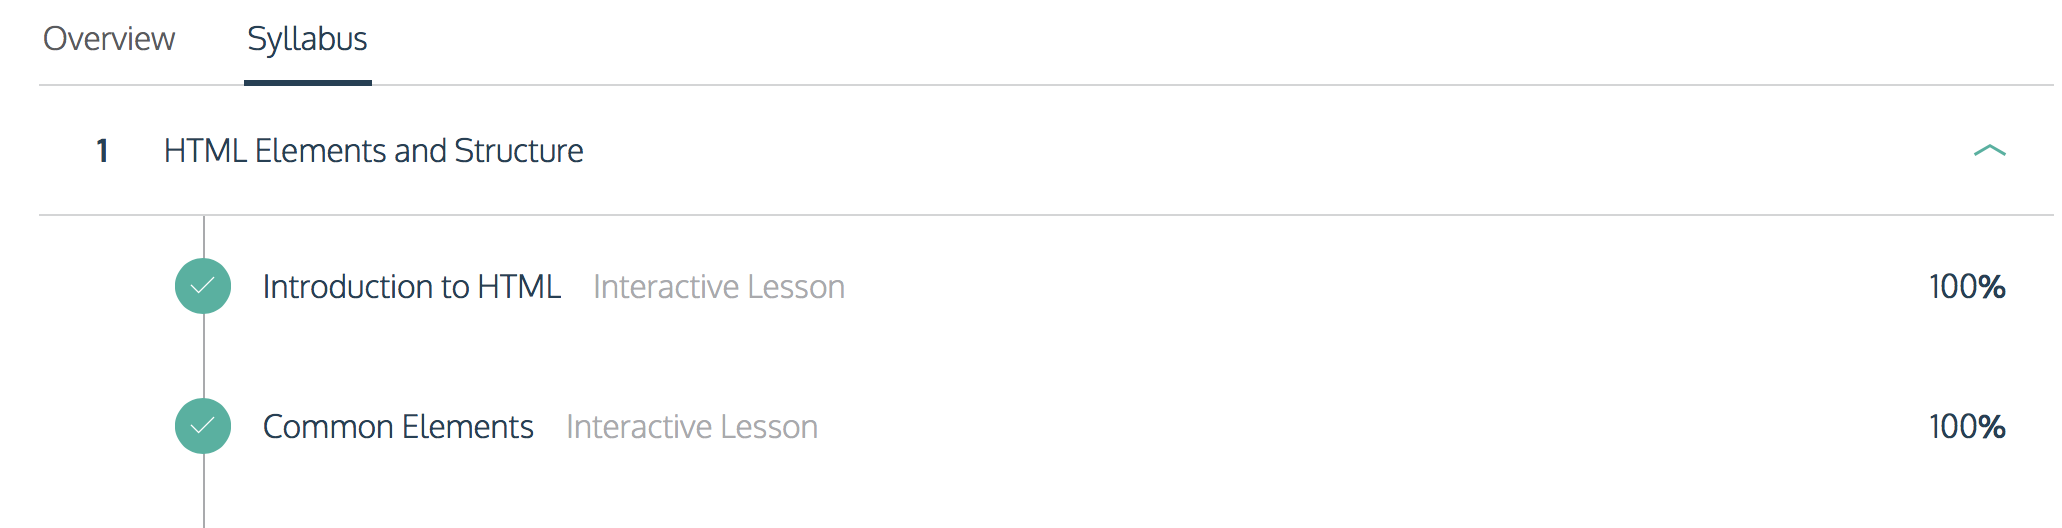This screenshot has width=2062, height=528.
Task: Click the timeline line above Introduction to HTML checkmark
Action: tap(204, 237)
